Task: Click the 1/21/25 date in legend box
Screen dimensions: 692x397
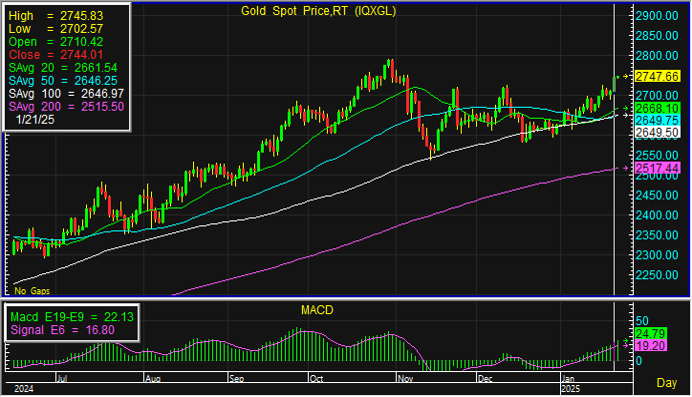Action: [x=35, y=120]
